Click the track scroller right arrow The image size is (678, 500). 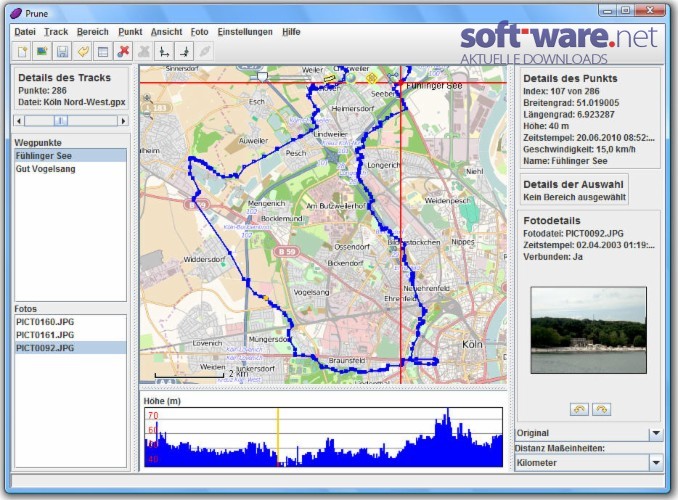click(123, 121)
